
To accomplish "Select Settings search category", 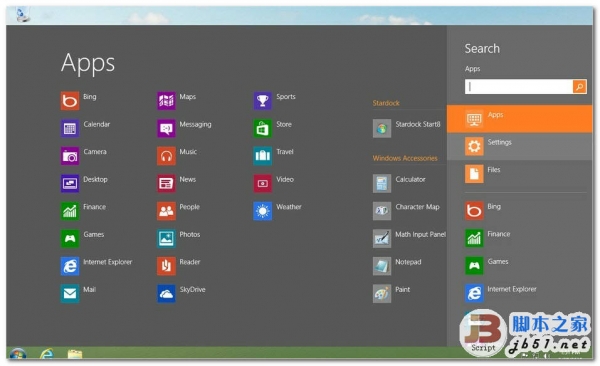I will tap(520, 146).
